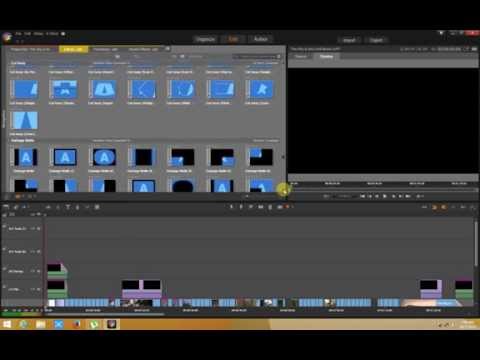This screenshot has height=360, width=480.
Task: Click the timeline horizontal scrollbar
Action: pyautogui.click(x=104, y=314)
